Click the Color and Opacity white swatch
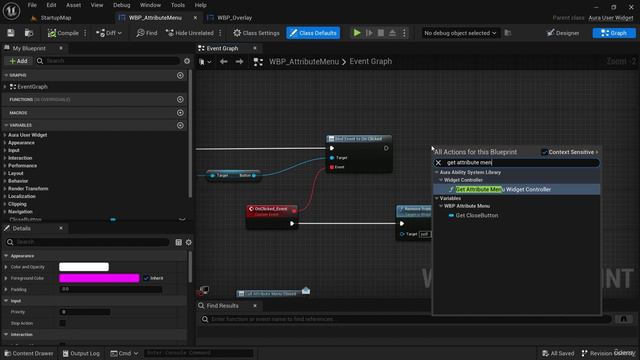Viewport: 640px width, 360px height. click(84, 267)
